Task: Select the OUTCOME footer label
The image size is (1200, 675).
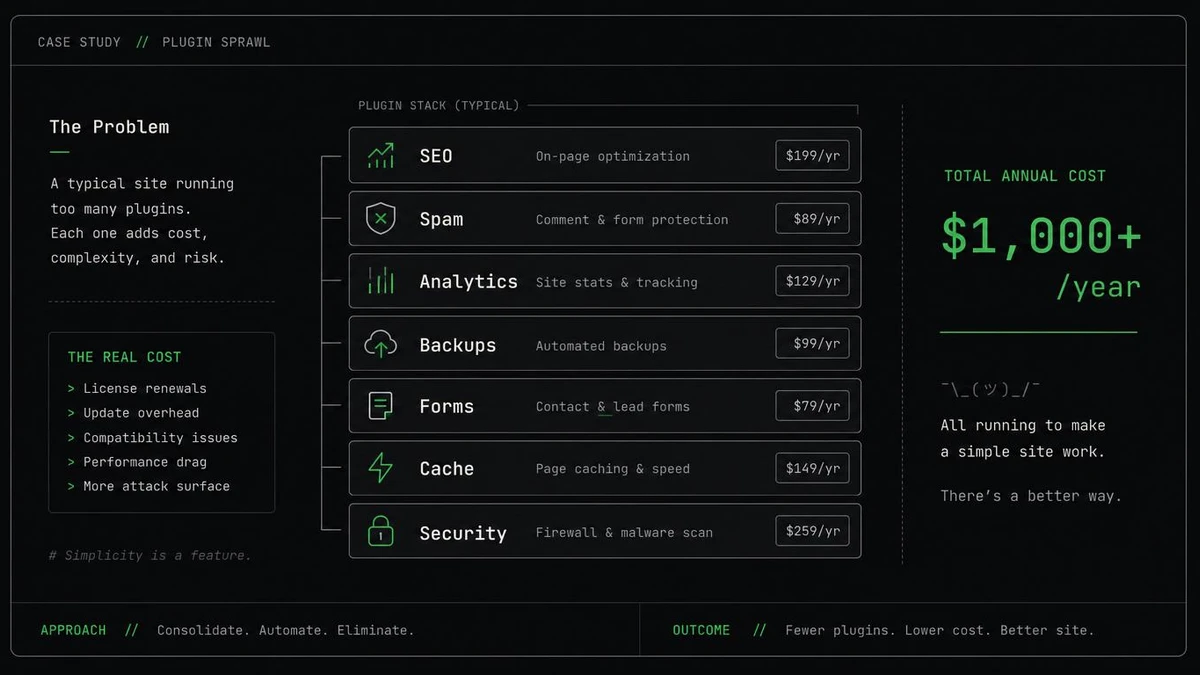Action: click(701, 630)
